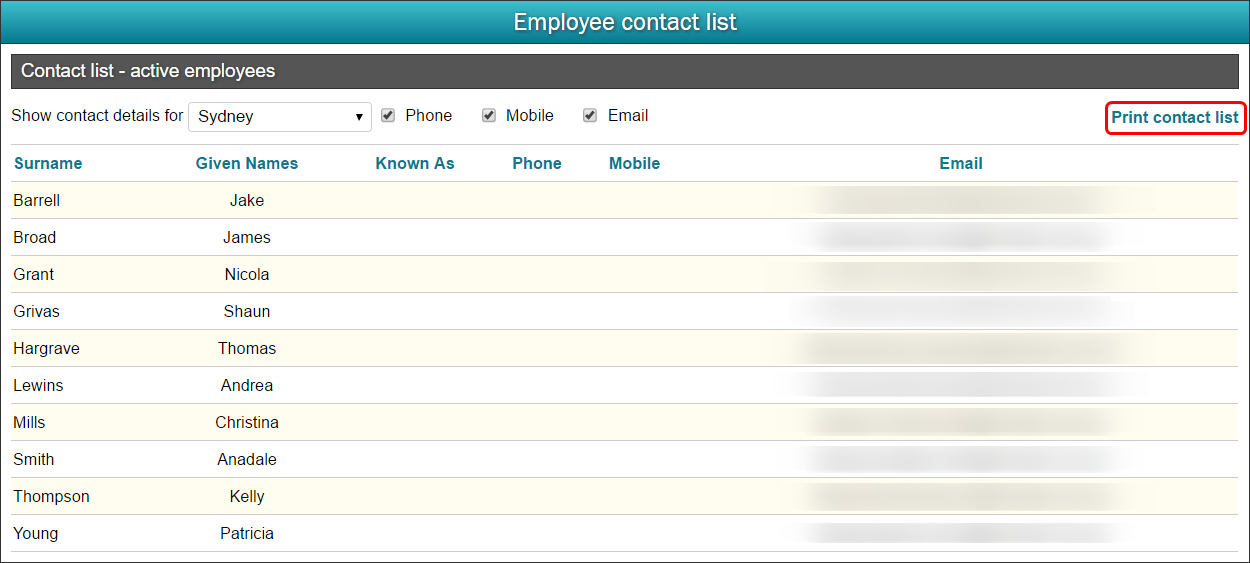Open the Sydney location dropdown
The width and height of the screenshot is (1250, 563).
point(280,117)
